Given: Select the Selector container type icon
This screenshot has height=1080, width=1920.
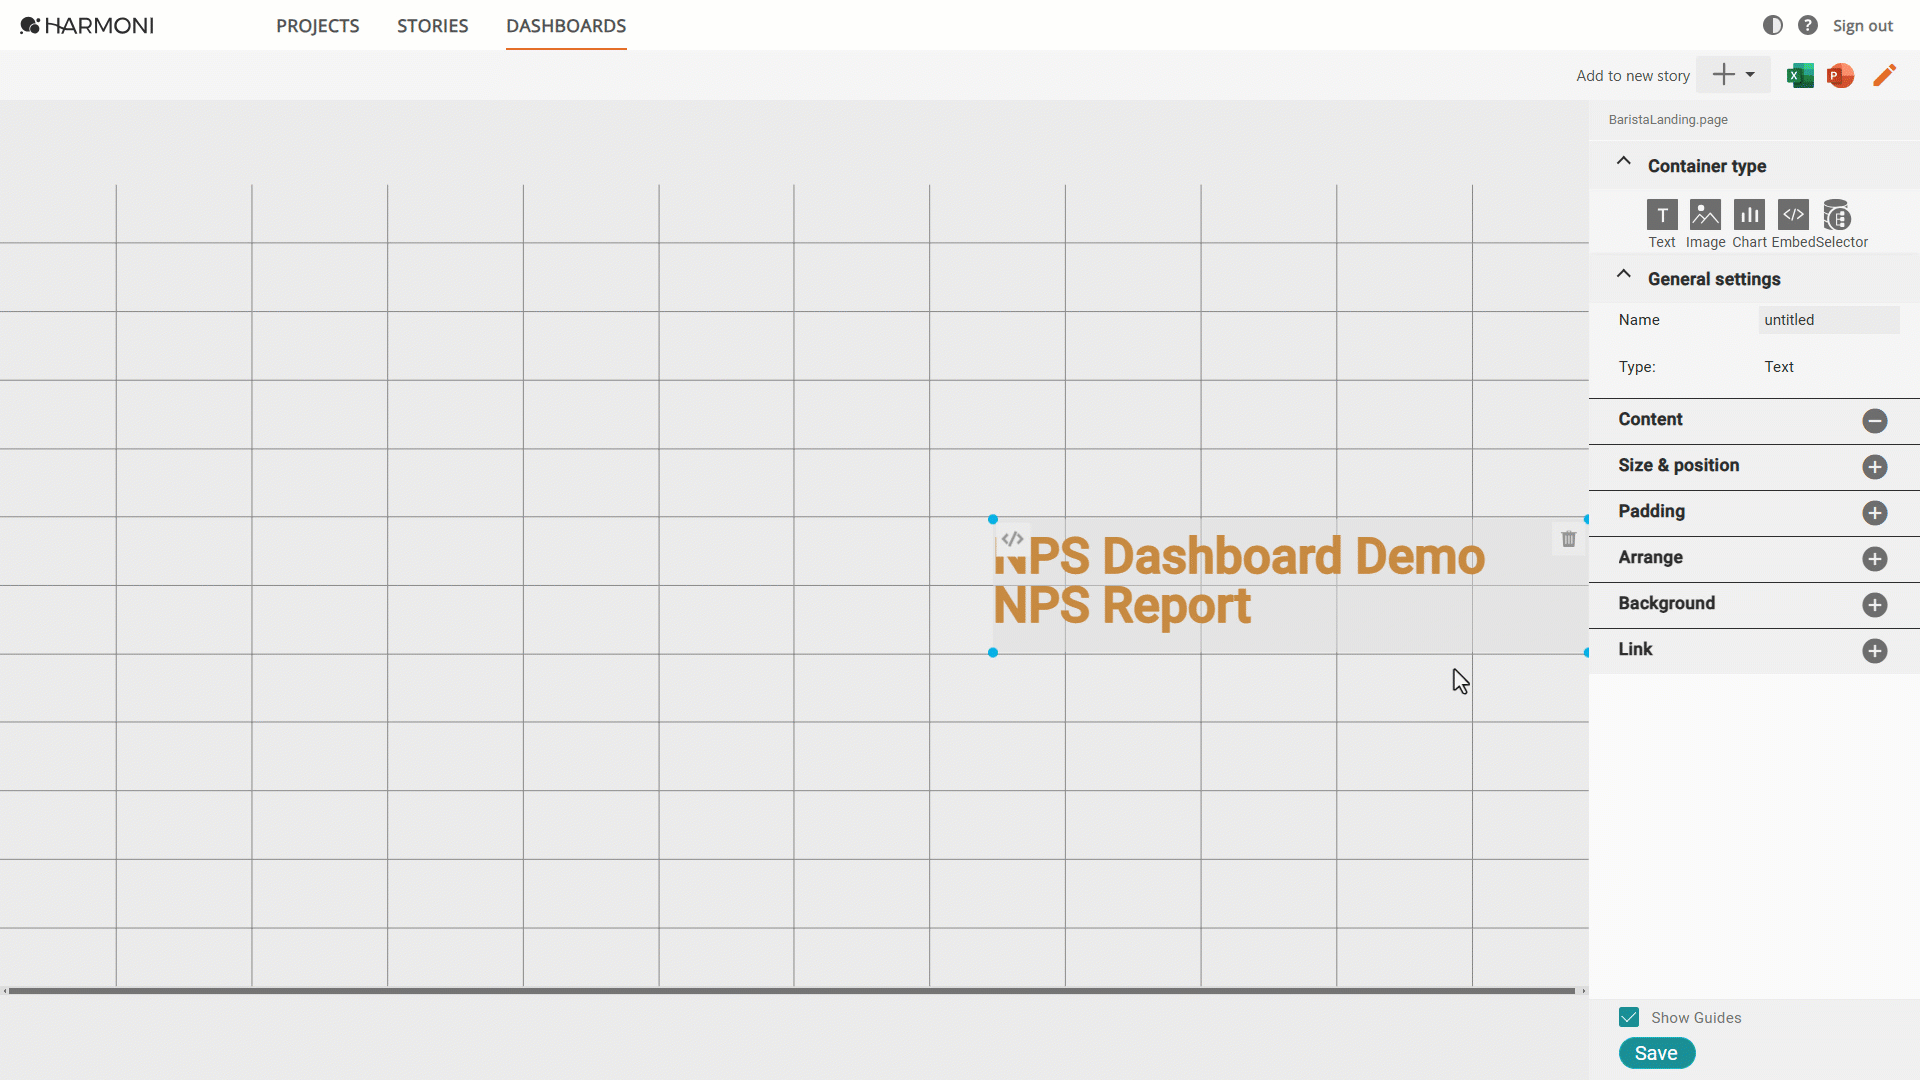Looking at the screenshot, I should (1837, 215).
